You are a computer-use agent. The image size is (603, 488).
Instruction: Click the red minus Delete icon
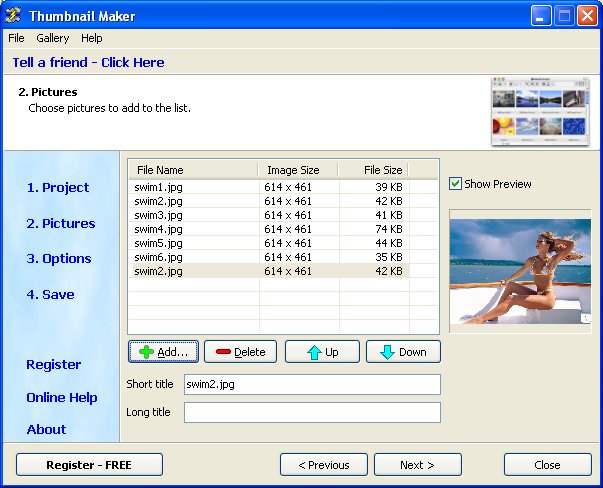tap(223, 351)
